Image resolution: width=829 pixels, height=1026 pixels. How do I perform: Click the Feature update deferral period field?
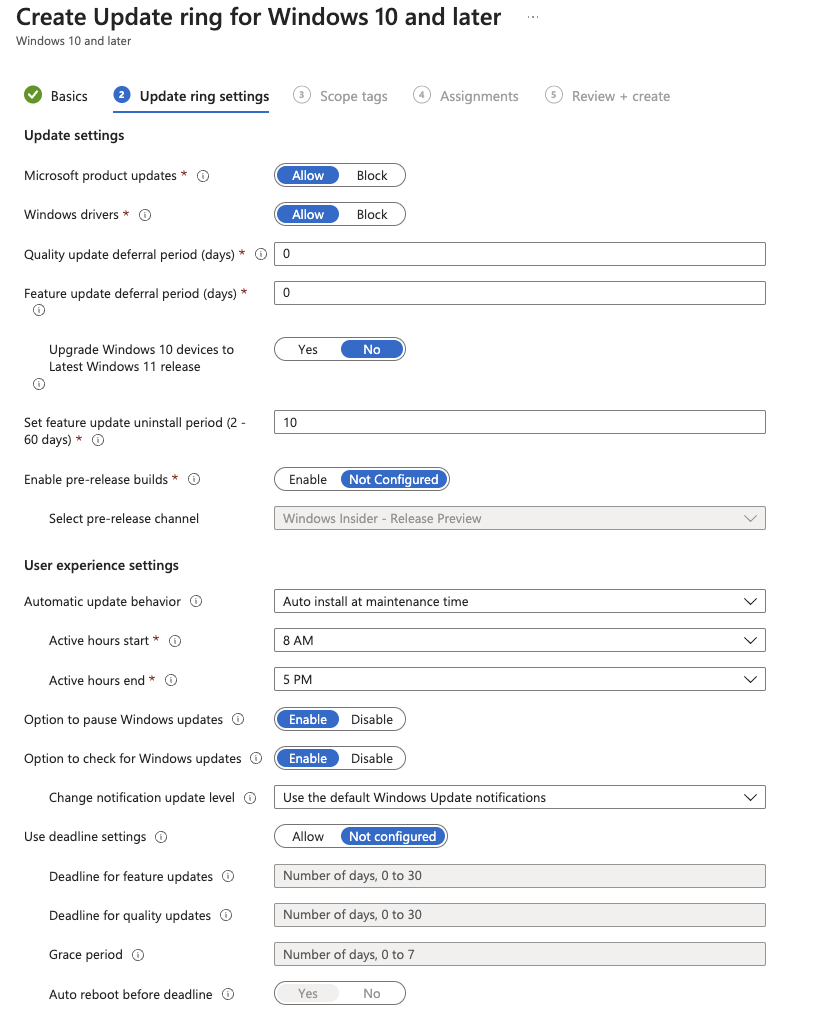coord(519,293)
